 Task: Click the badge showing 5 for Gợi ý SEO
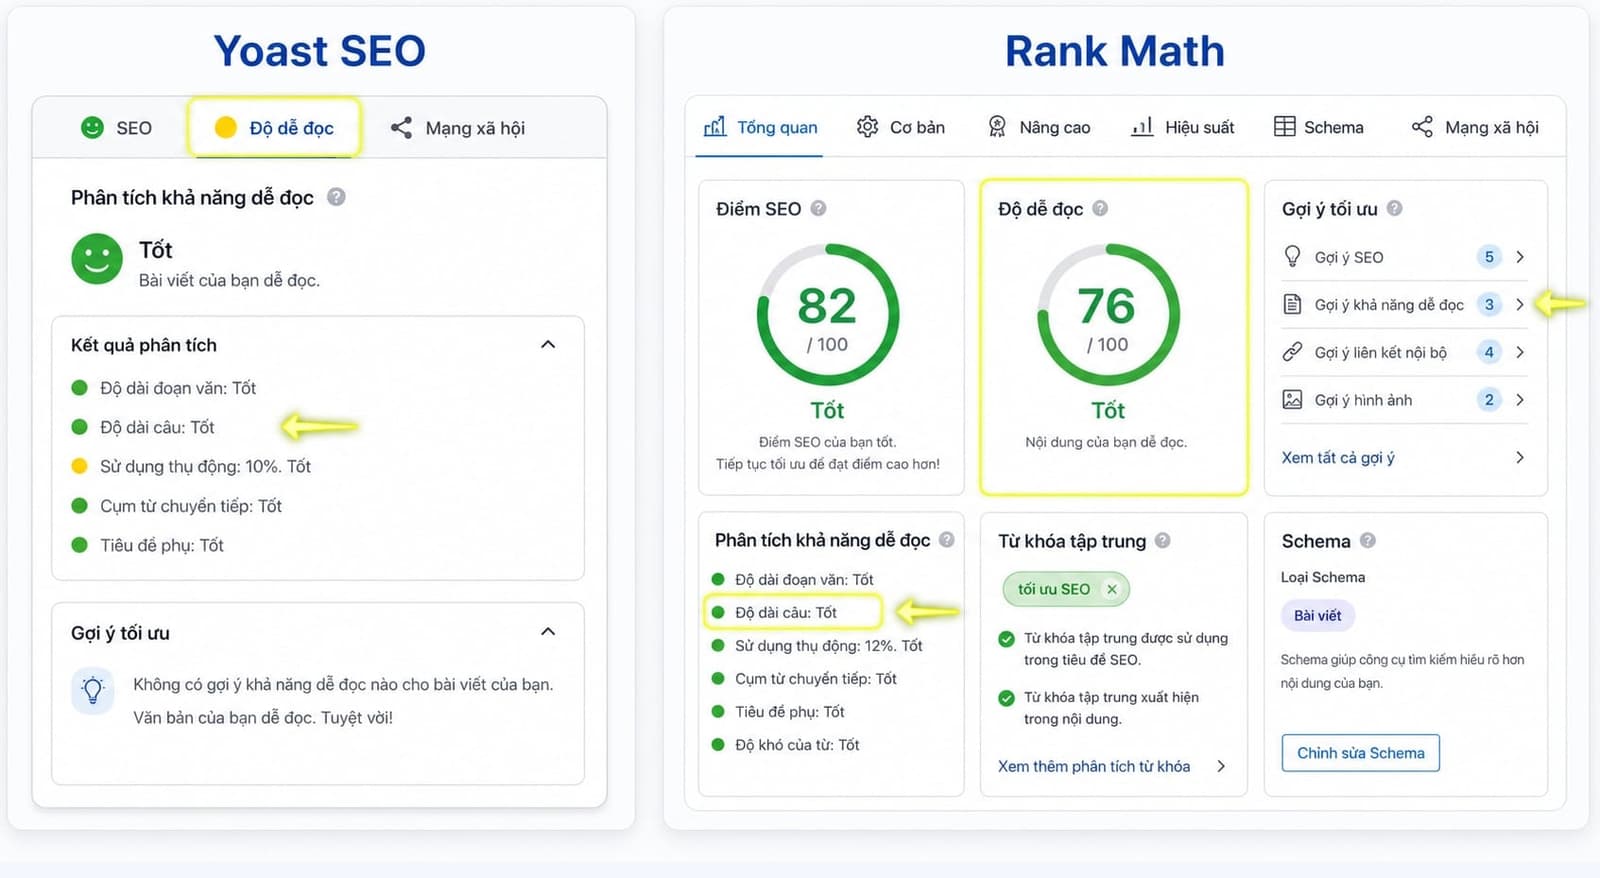[1489, 257]
